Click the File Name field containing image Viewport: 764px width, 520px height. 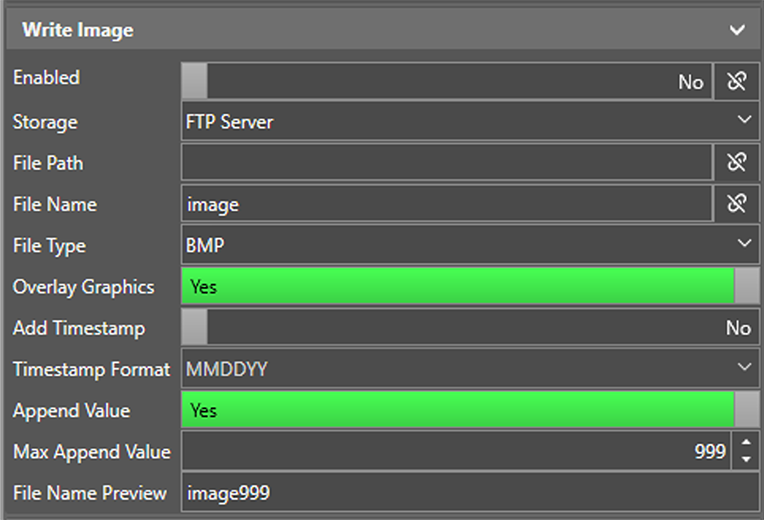(446, 204)
